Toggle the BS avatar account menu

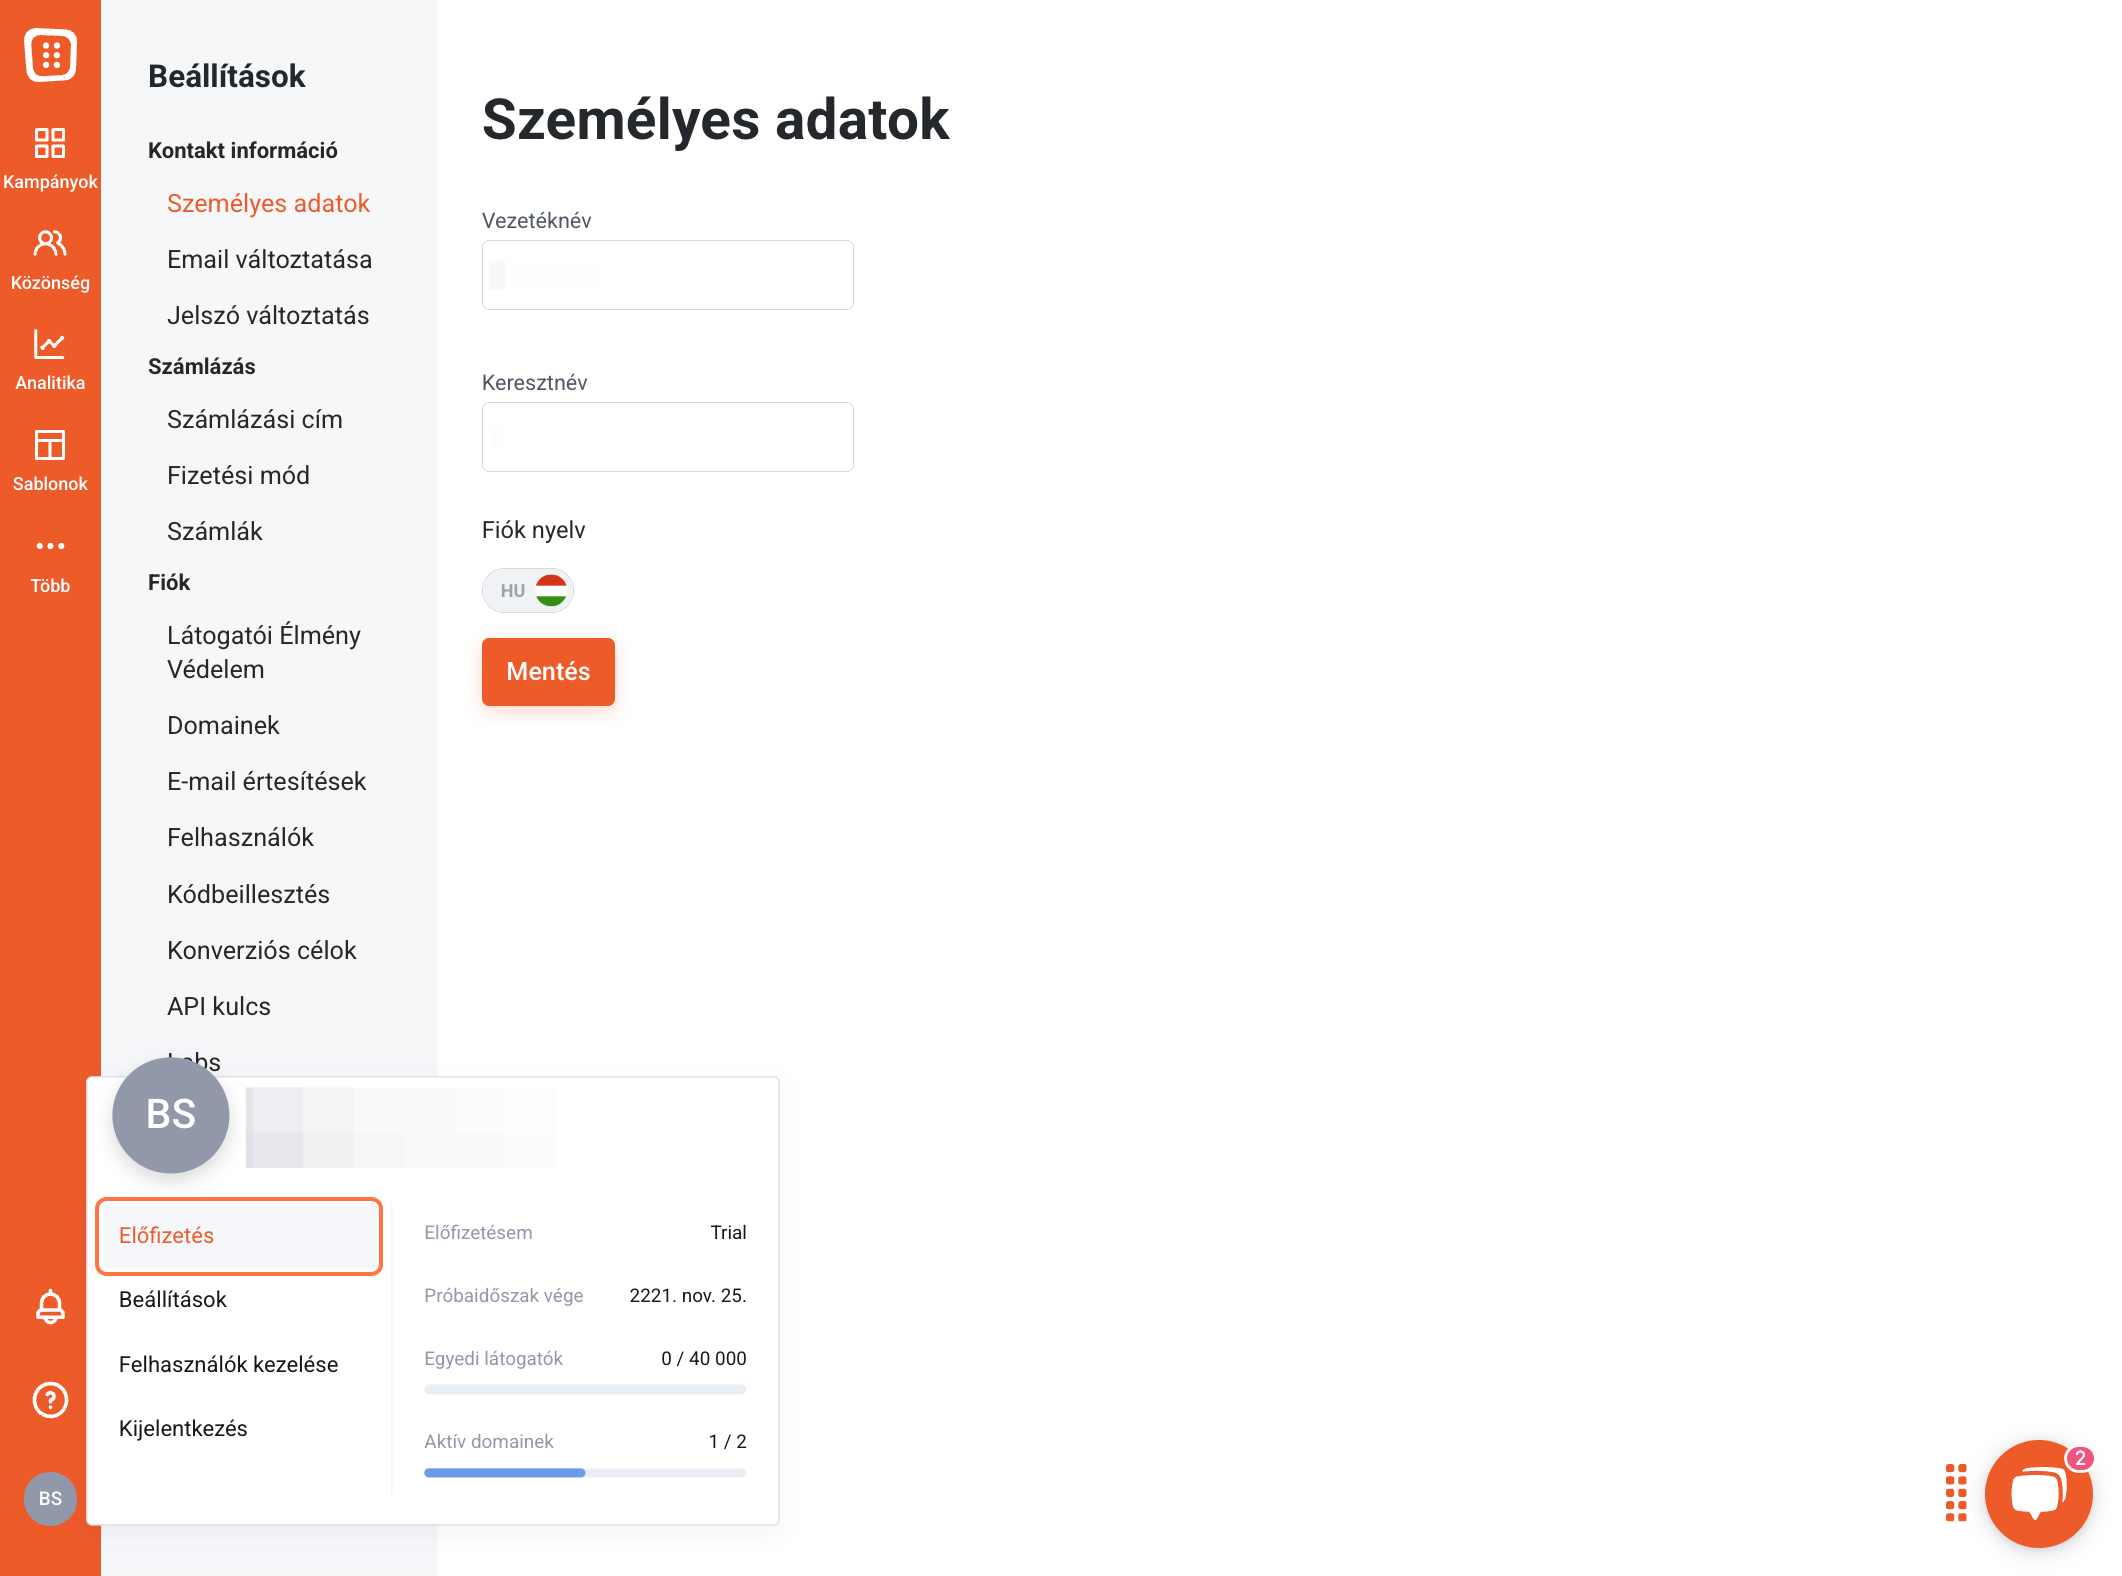tap(50, 1498)
